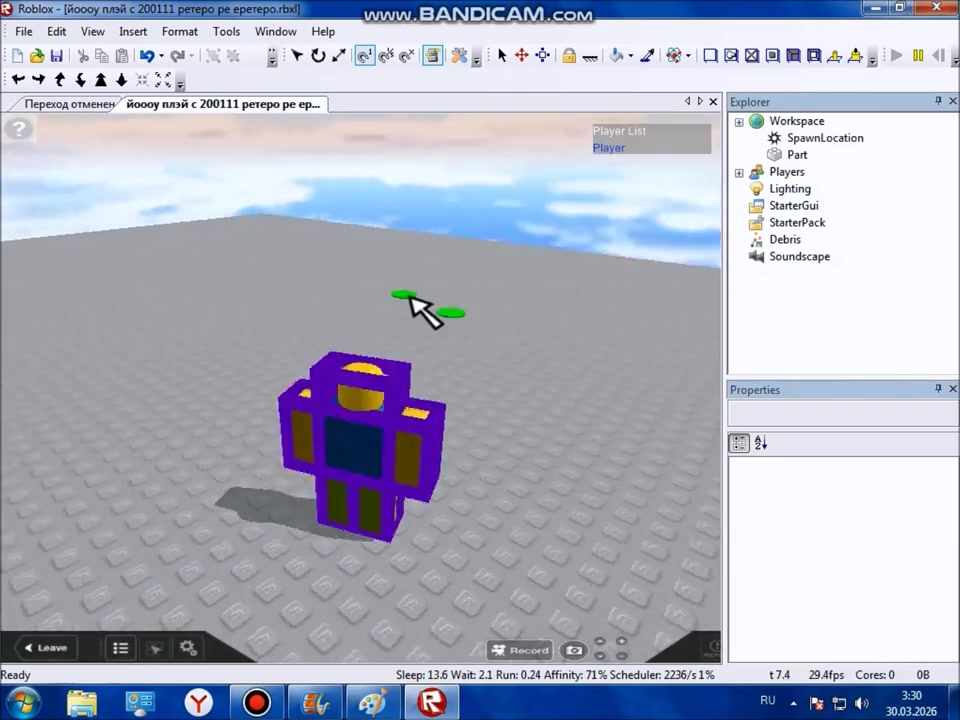Viewport: 960px width, 720px height.
Task: Take a screenshot with camera icon
Action: 573,650
